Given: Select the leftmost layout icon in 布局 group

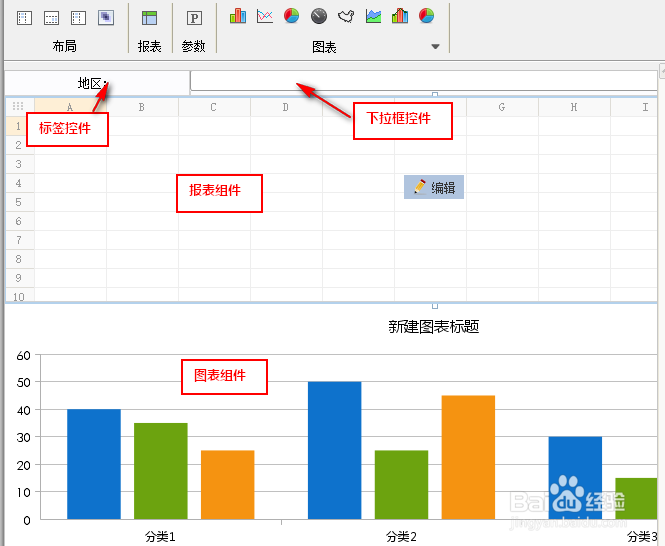Looking at the screenshot, I should point(24,18).
